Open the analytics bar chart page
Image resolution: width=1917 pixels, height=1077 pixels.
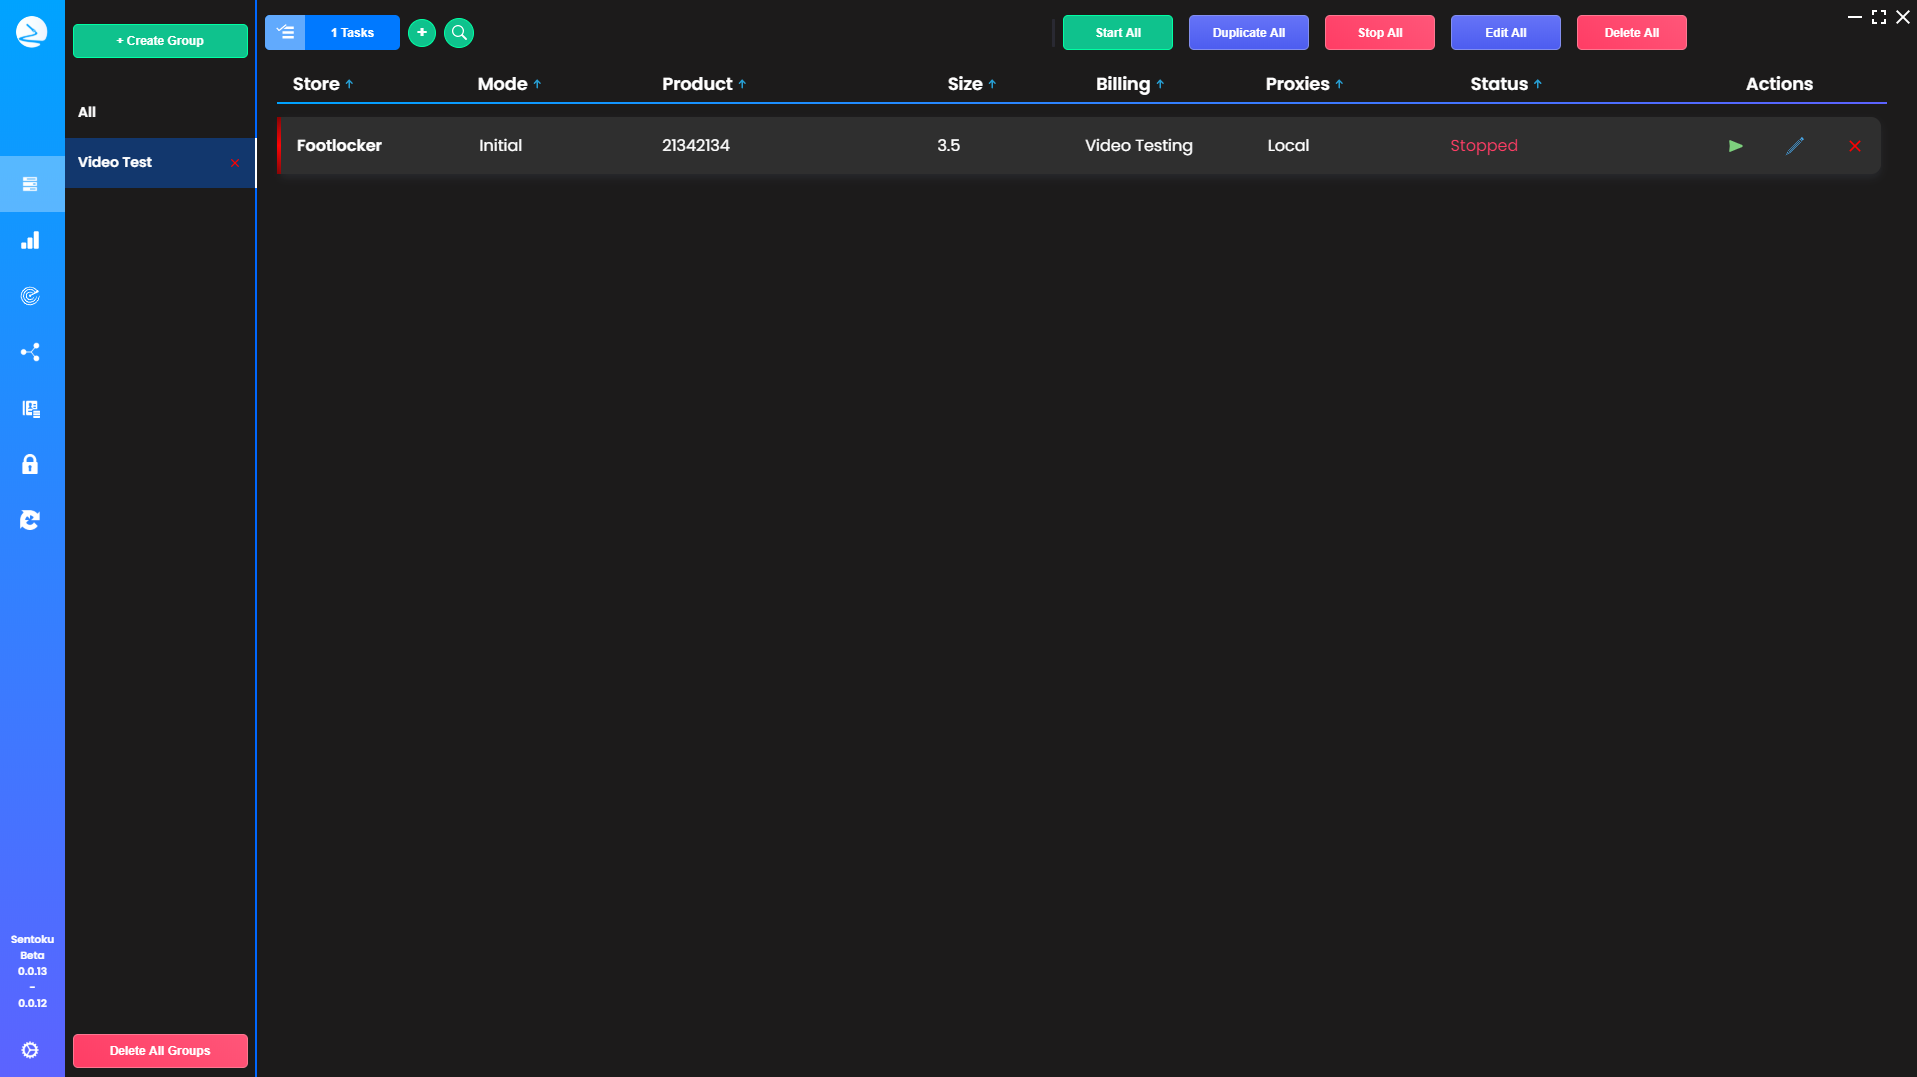coord(30,240)
